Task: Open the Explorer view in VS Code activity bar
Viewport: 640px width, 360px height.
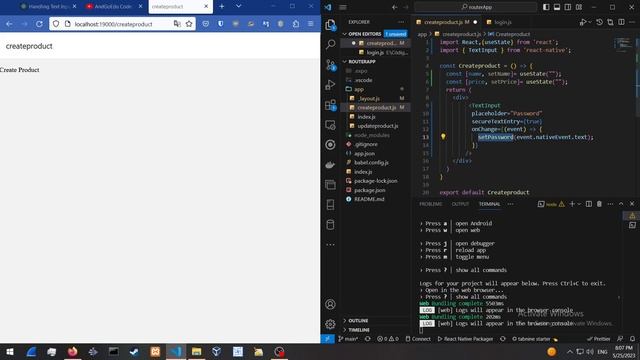Action: tap(330, 25)
